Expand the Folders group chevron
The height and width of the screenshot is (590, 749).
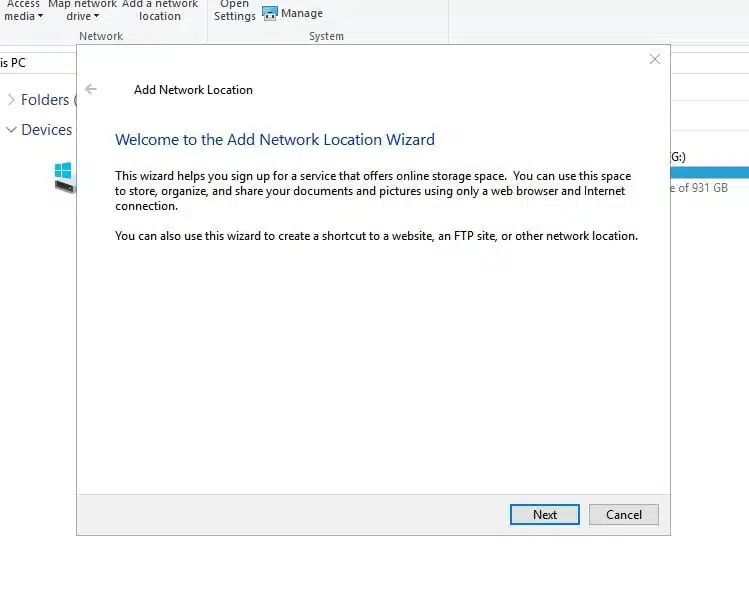[x=11, y=100]
